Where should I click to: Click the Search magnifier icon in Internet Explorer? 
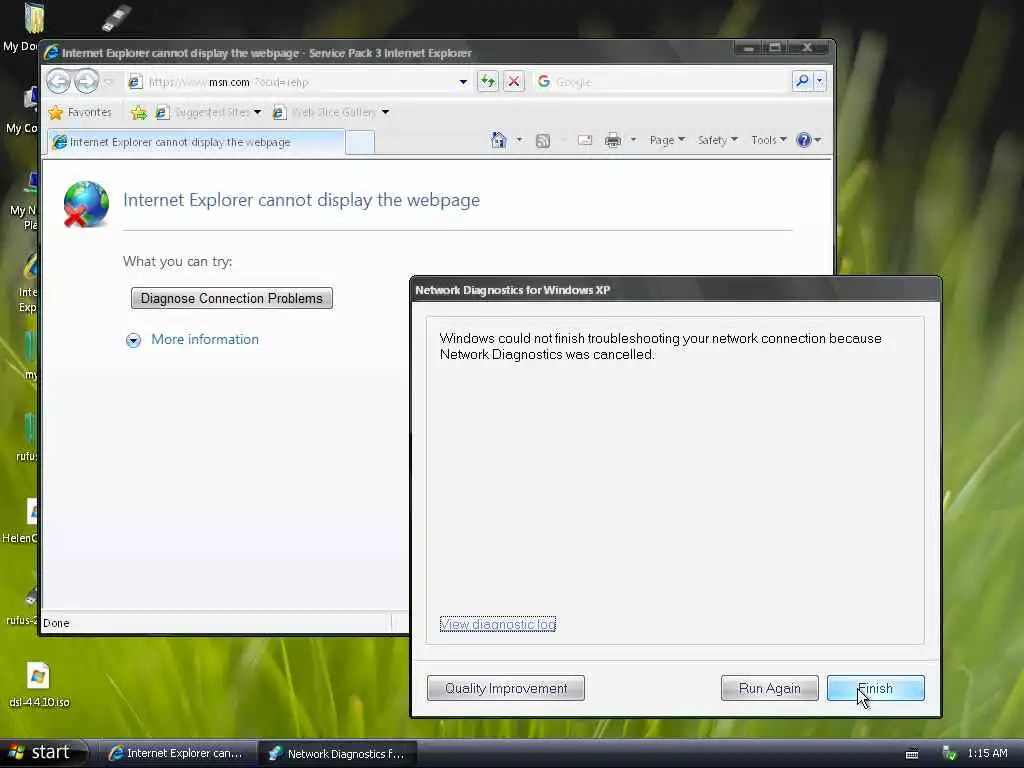click(802, 81)
